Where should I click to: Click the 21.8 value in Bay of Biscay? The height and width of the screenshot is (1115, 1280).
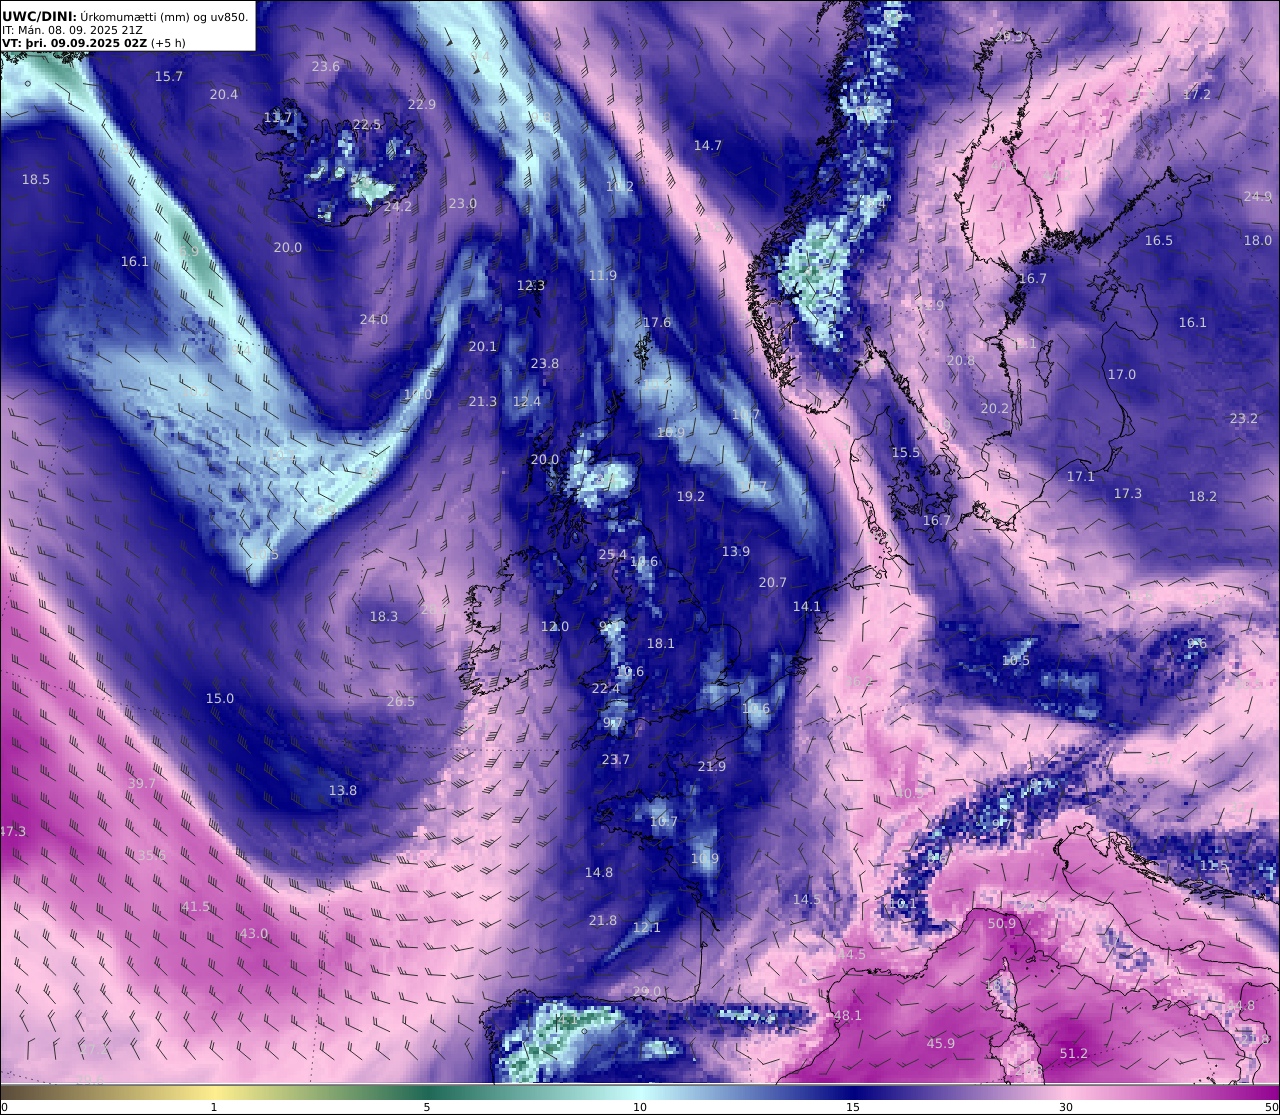(x=603, y=921)
